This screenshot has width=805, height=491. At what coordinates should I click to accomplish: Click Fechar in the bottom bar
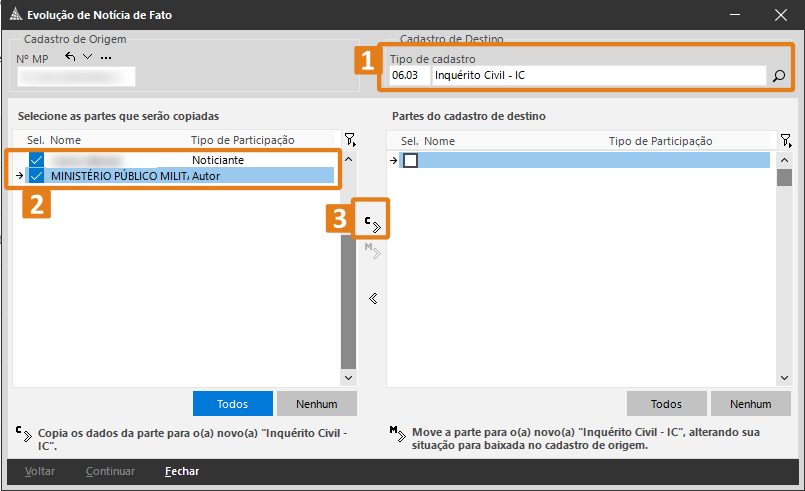(x=182, y=471)
